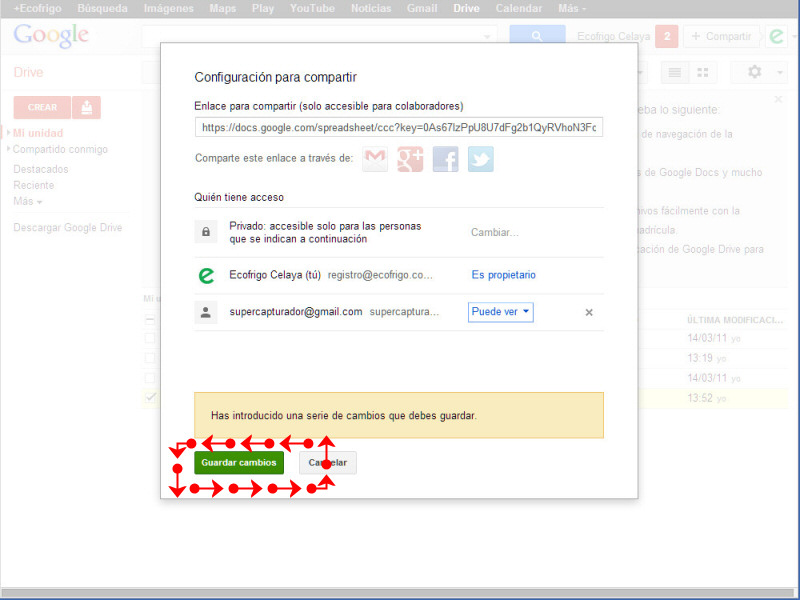Expand the Compartido conmigo tree item
This screenshot has width=800, height=600.
tap(9, 149)
